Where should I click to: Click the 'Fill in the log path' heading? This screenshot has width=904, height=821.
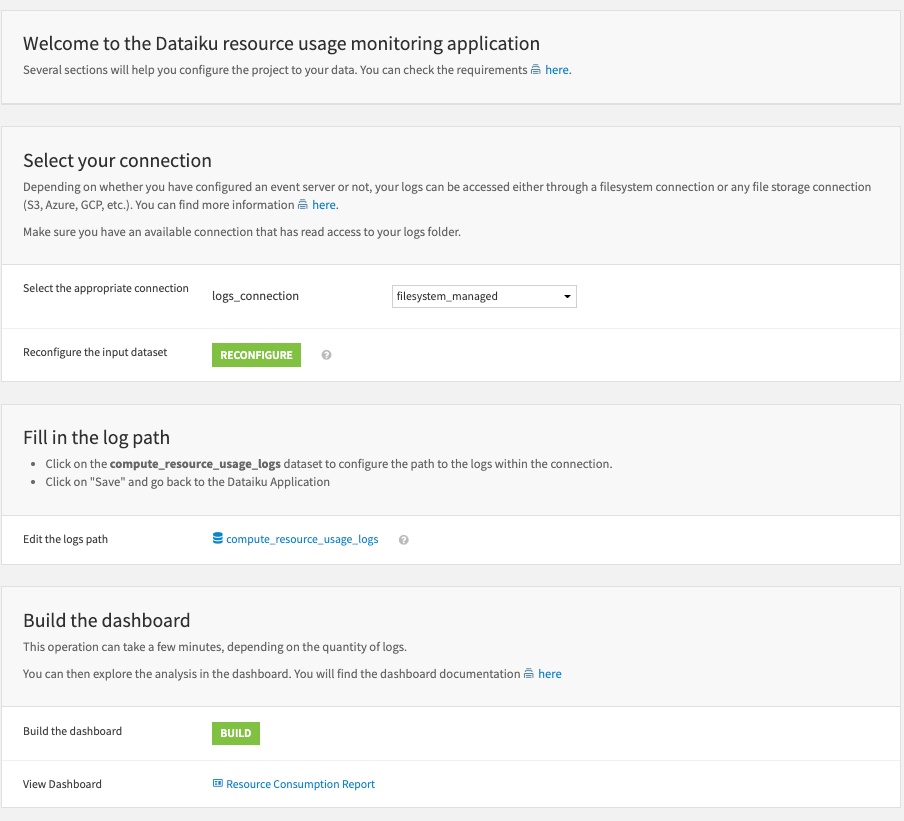point(96,438)
